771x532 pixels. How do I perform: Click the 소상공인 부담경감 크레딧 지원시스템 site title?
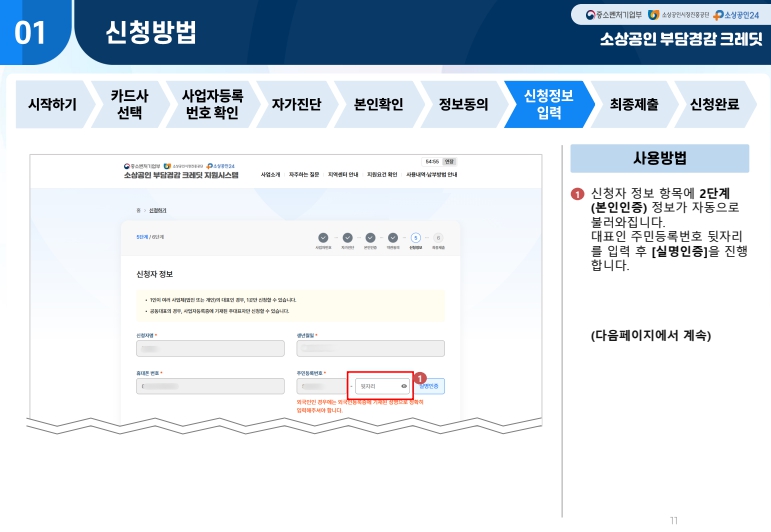[181, 175]
